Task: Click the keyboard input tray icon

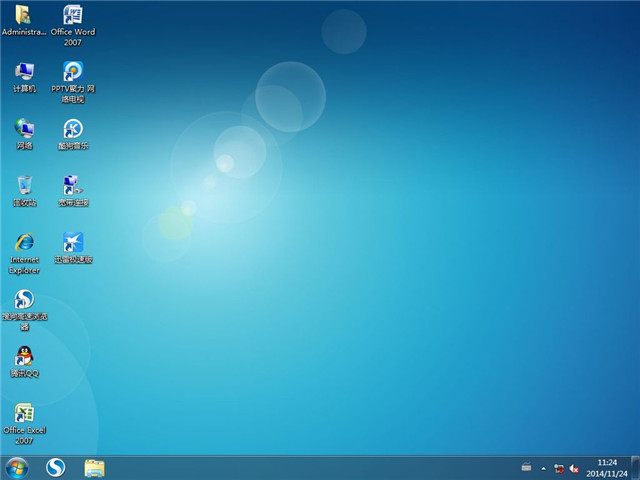Action: tap(527, 467)
